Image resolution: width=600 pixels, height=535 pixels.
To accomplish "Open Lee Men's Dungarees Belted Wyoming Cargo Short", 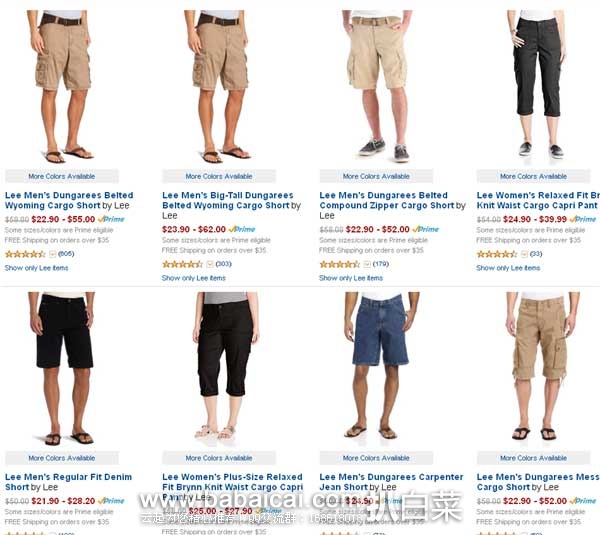I will pos(69,200).
